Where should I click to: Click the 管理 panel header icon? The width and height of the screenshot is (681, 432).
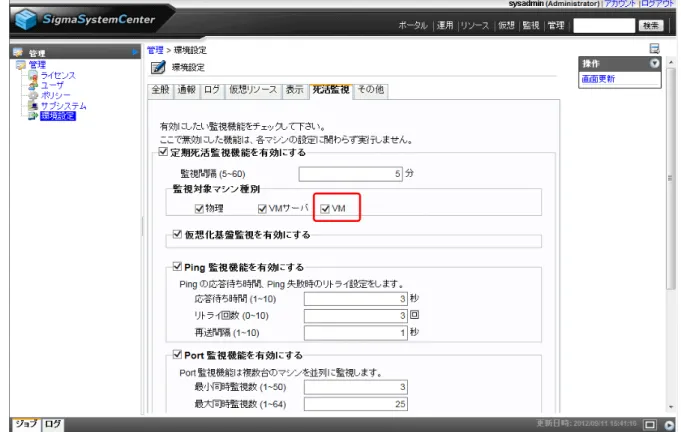(x=18, y=53)
